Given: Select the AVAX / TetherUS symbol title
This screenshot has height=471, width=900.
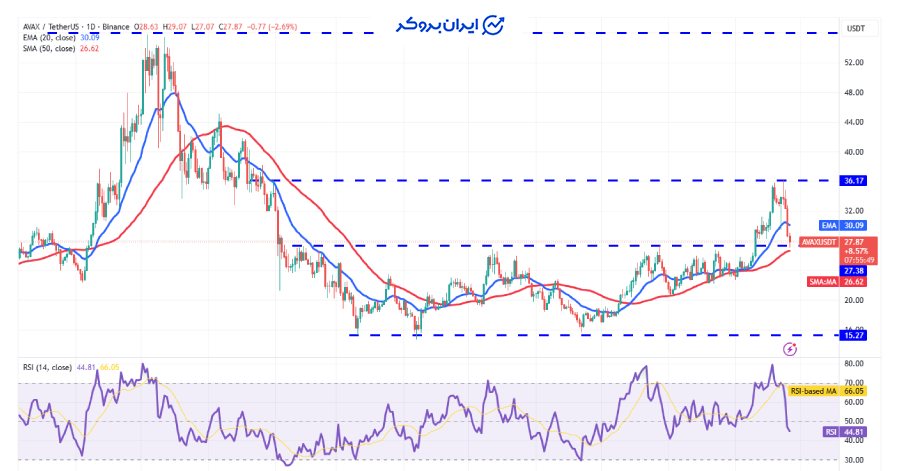Looking at the screenshot, I should pyautogui.click(x=54, y=28).
